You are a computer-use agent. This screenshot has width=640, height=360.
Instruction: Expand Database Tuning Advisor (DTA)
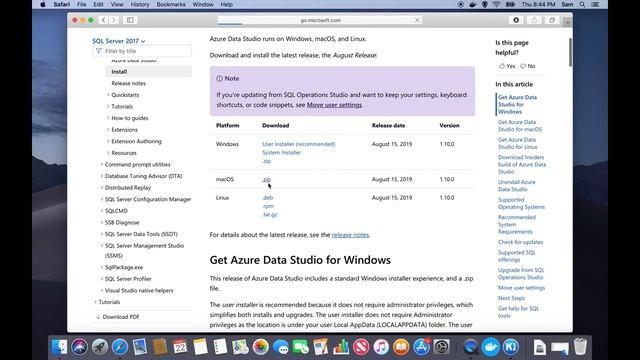(x=102, y=176)
